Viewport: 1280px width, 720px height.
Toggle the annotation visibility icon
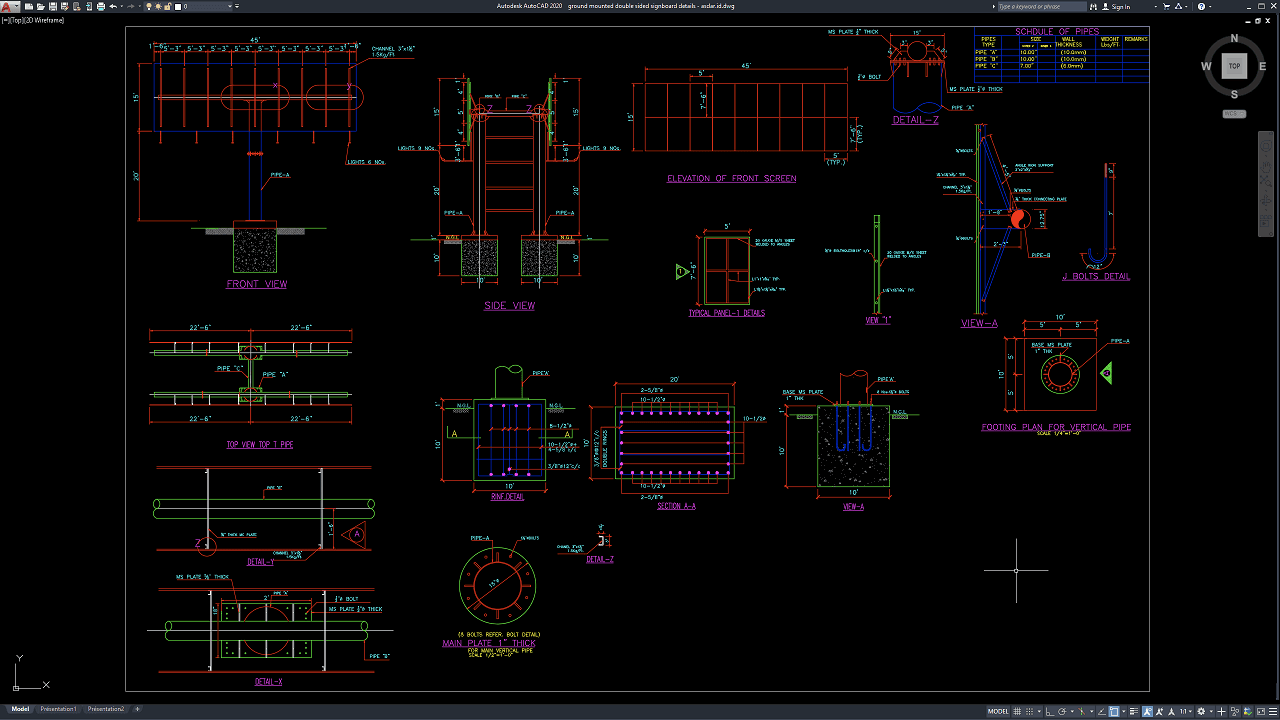pos(1147,711)
